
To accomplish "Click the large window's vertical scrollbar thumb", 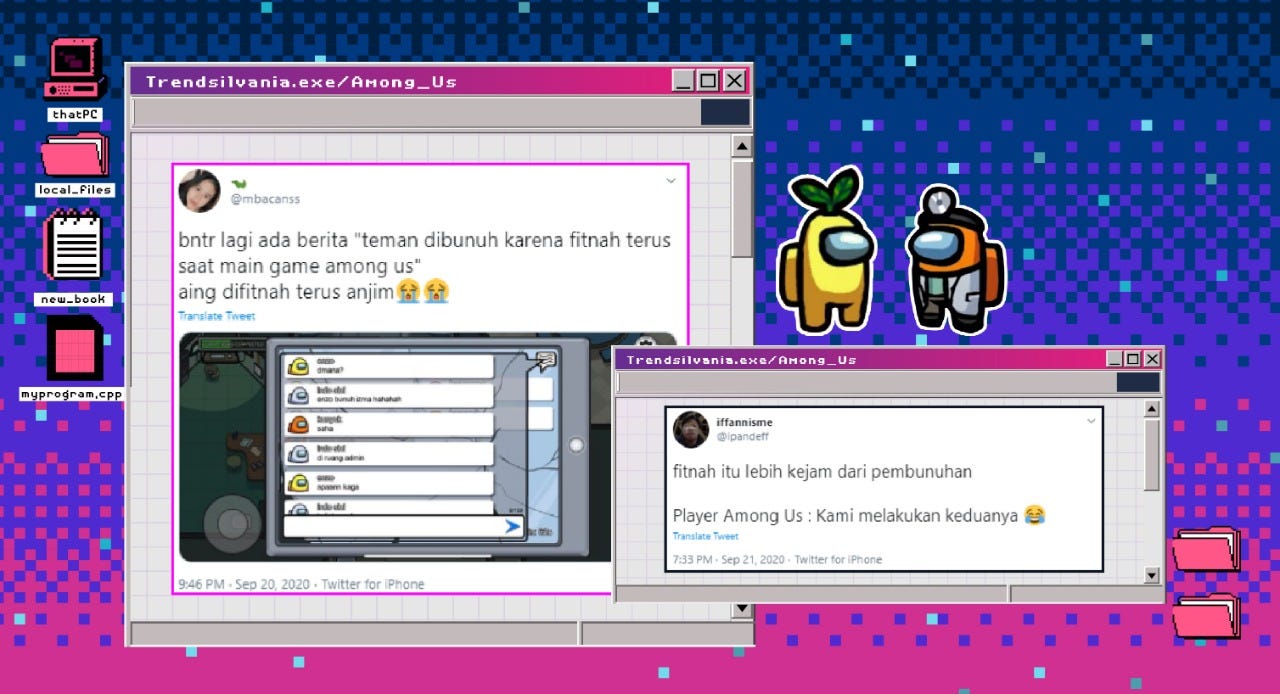I will [x=742, y=208].
